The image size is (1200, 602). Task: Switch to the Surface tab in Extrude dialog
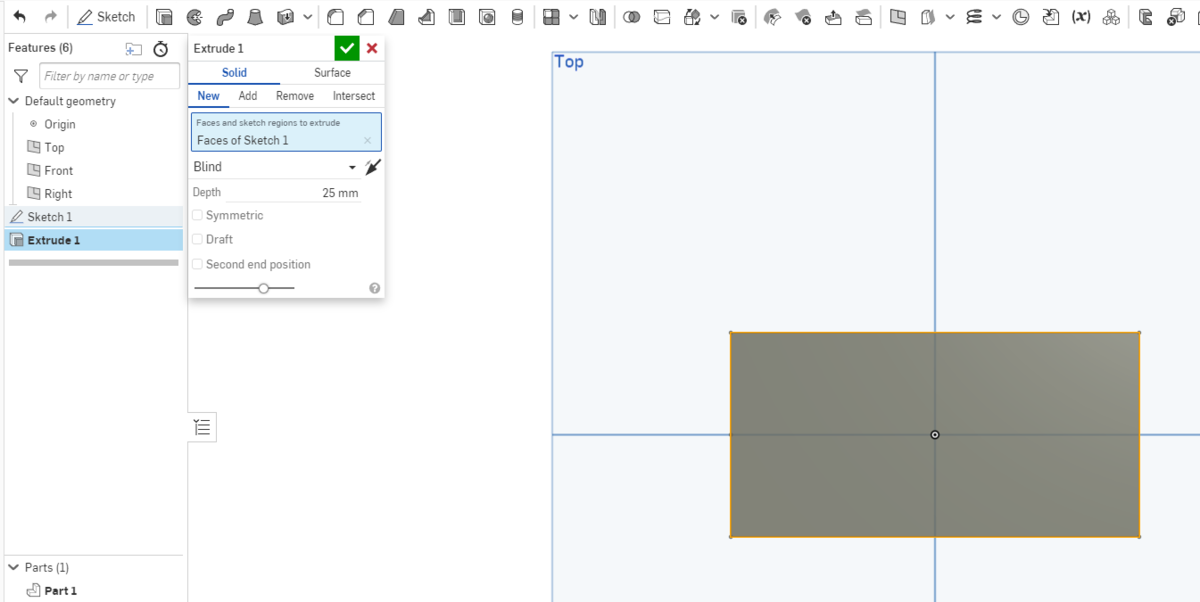point(332,72)
